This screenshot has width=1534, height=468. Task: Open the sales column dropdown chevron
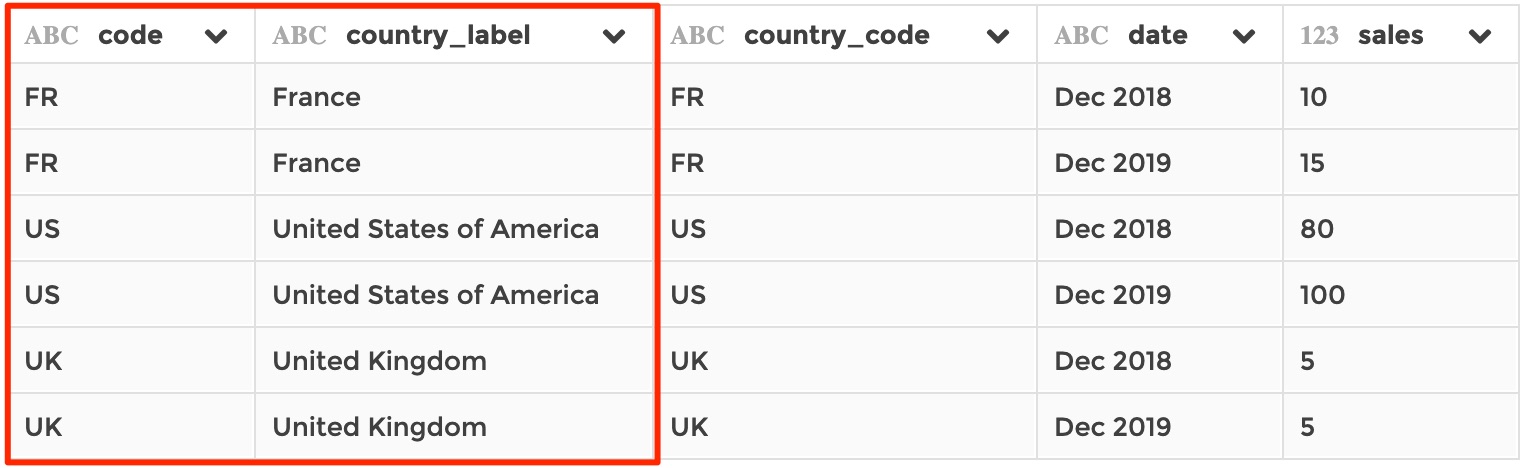click(1480, 37)
